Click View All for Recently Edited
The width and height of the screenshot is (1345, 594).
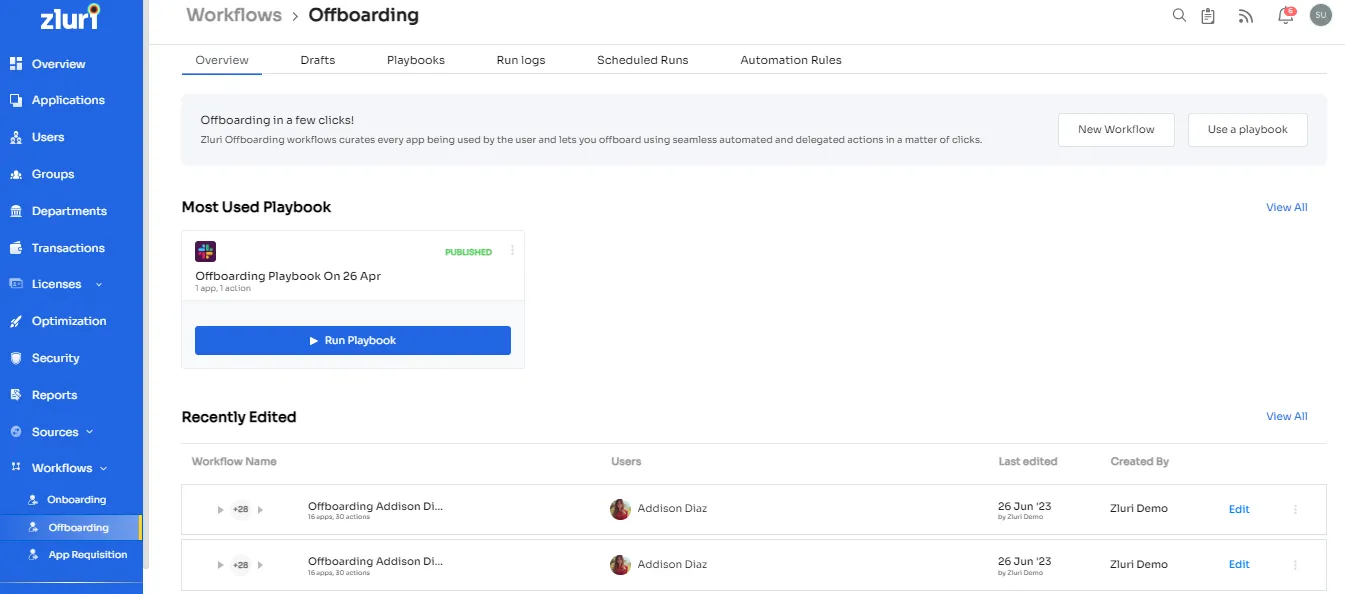click(1287, 416)
